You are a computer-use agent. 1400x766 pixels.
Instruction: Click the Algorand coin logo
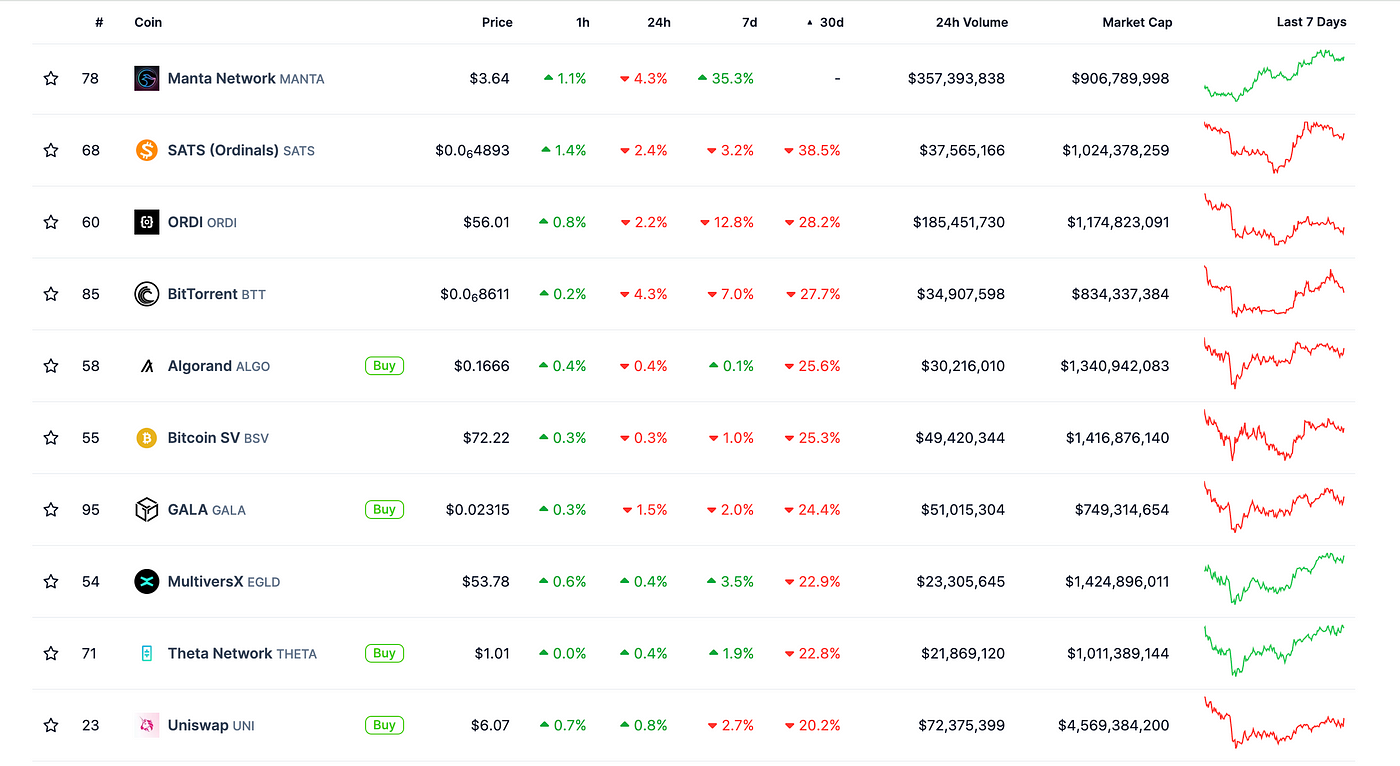click(x=147, y=366)
